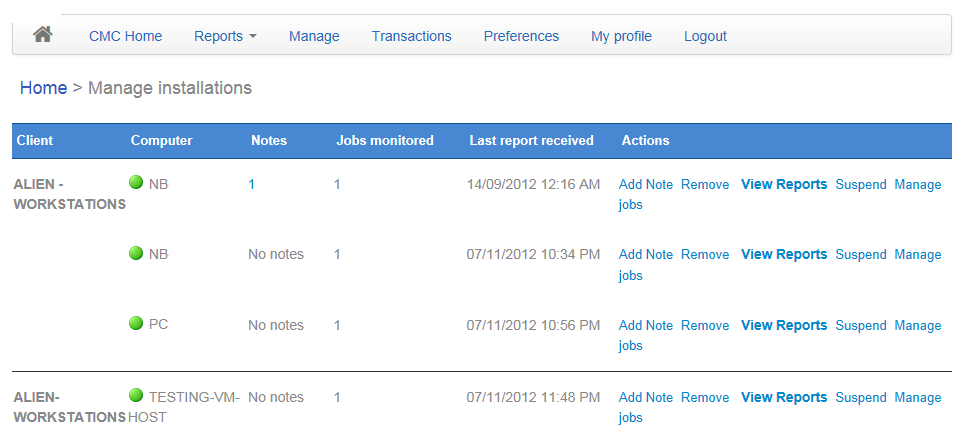Click Manage jobs for the PC row
Screen dimensions: 969x432
coord(780,335)
